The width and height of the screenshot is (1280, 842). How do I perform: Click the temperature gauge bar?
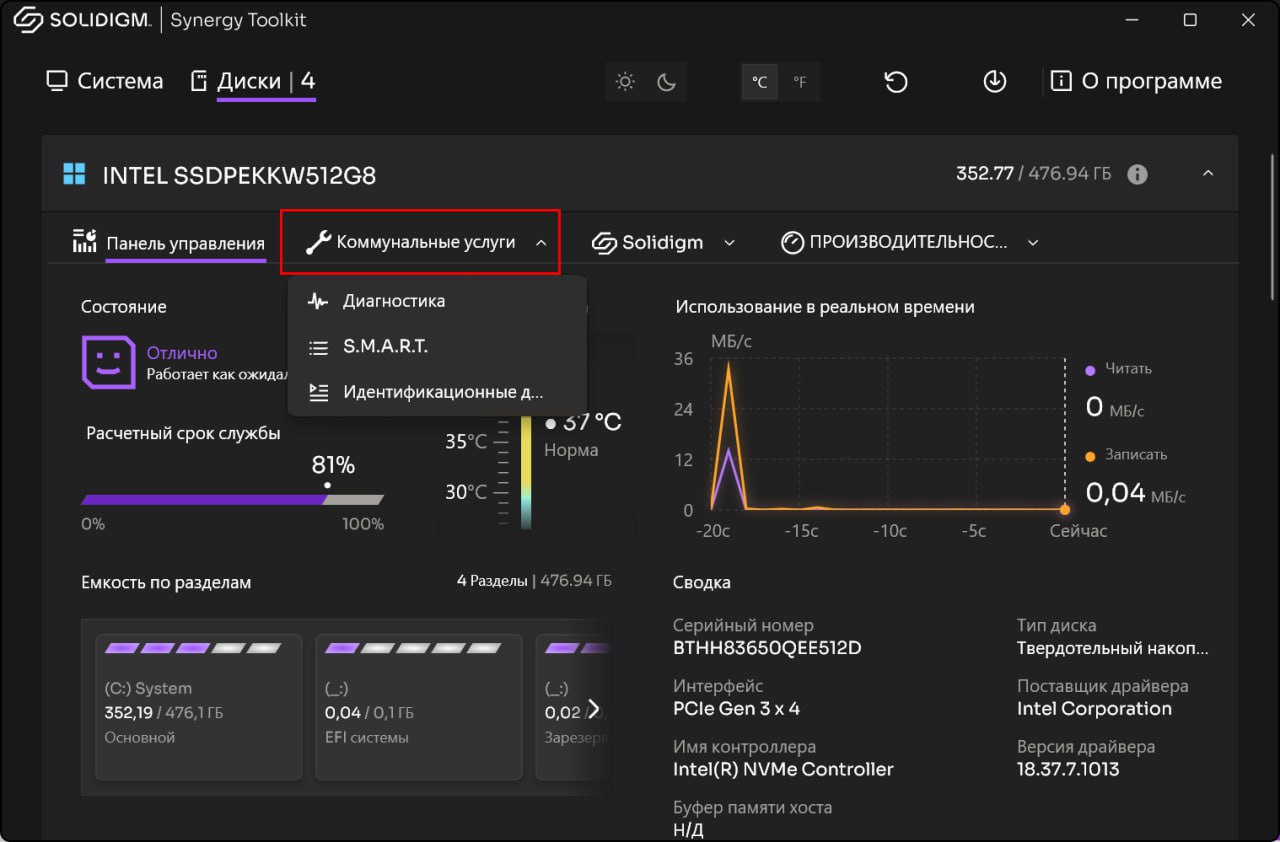526,470
